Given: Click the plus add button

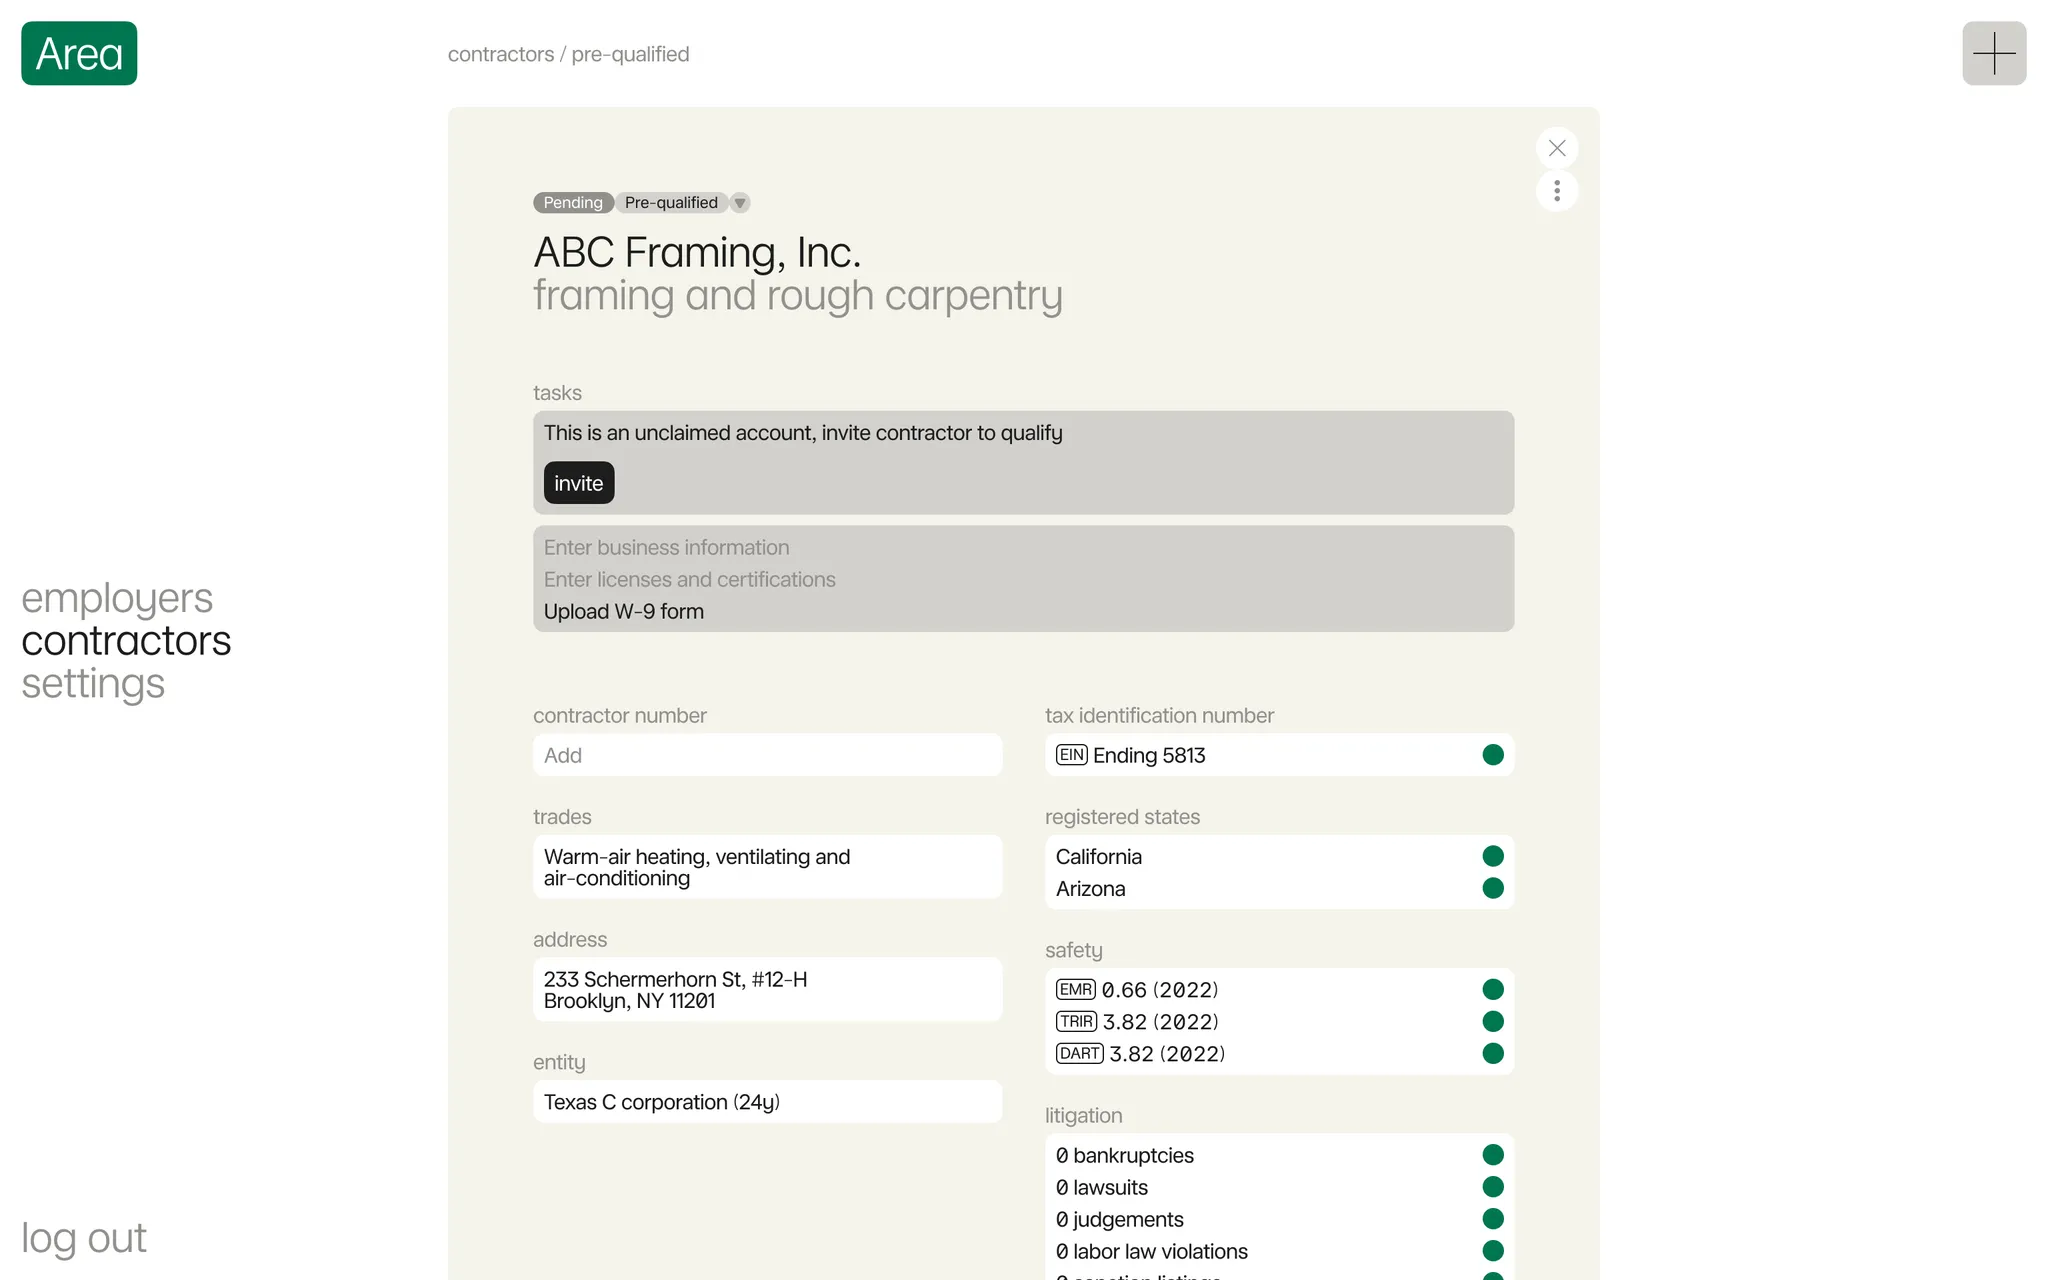Looking at the screenshot, I should pos(1993,53).
